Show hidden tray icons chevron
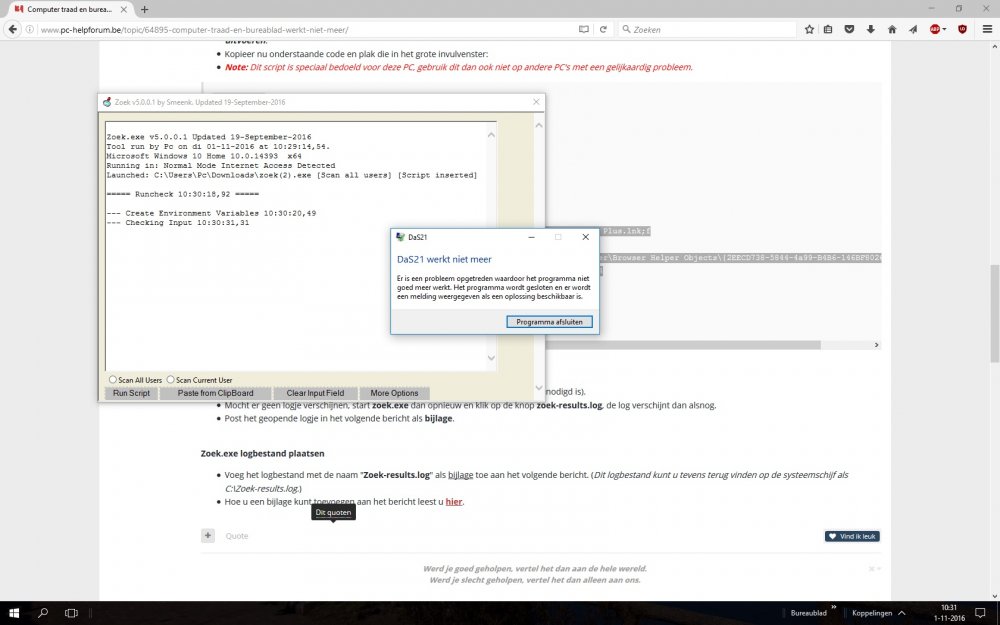The width and height of the screenshot is (1000, 625). [x=901, y=613]
